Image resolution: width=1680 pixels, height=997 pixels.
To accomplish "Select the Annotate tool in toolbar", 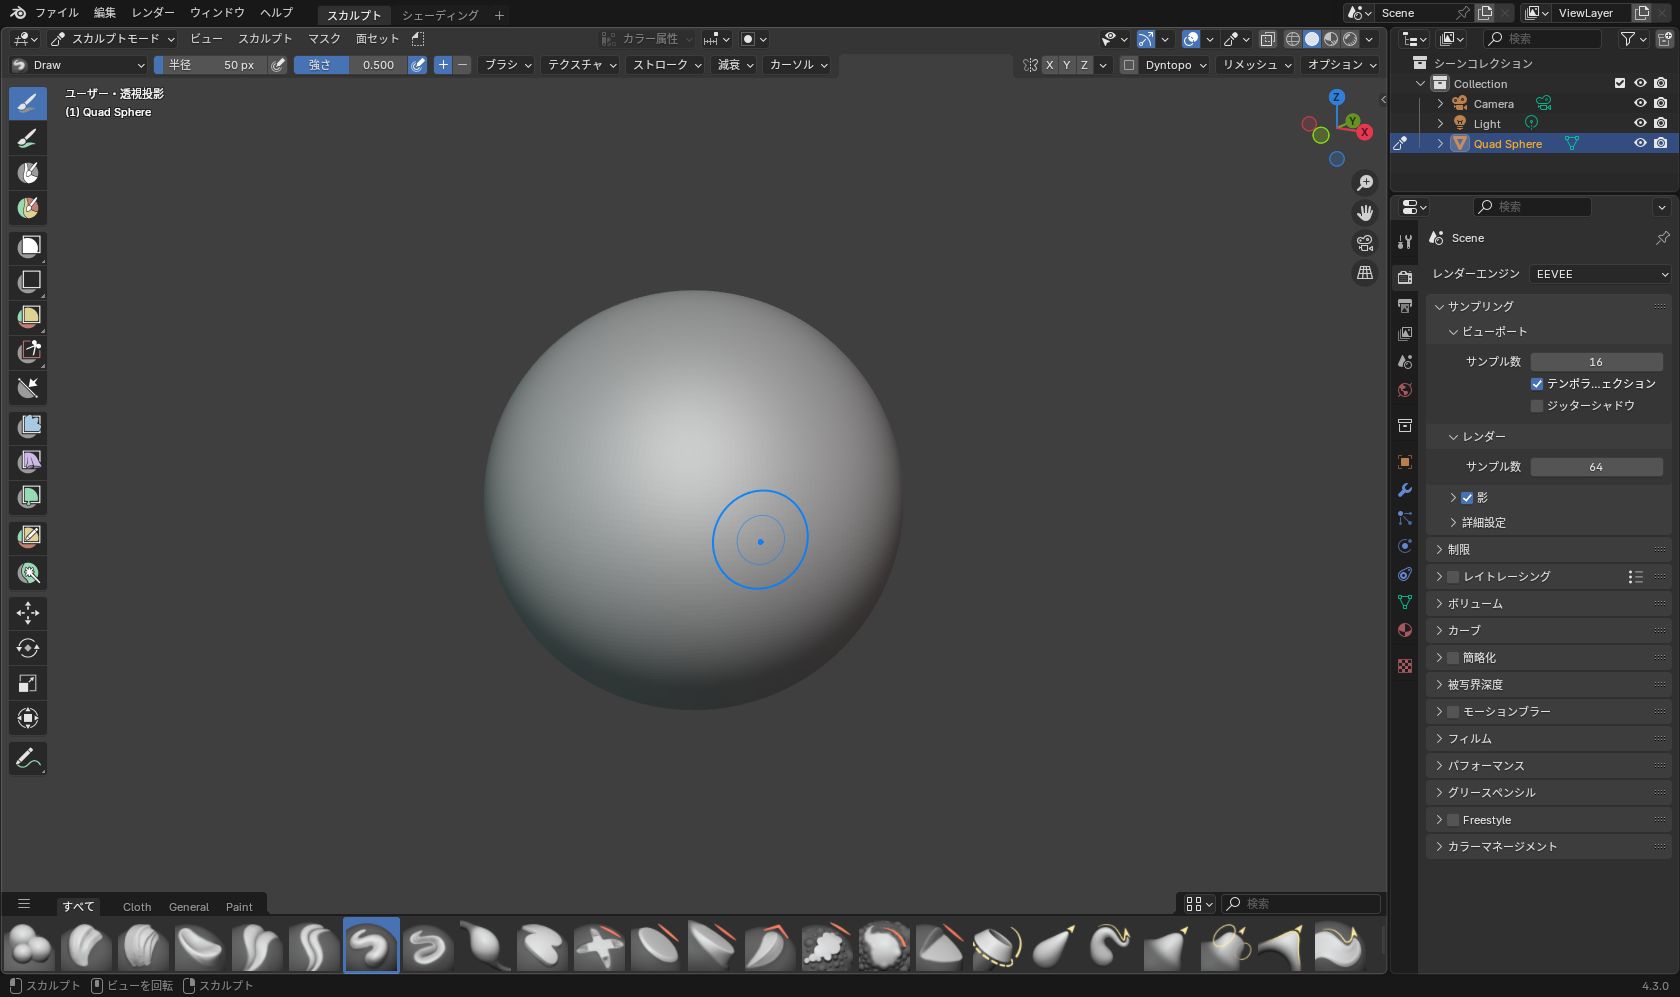I will [28, 759].
